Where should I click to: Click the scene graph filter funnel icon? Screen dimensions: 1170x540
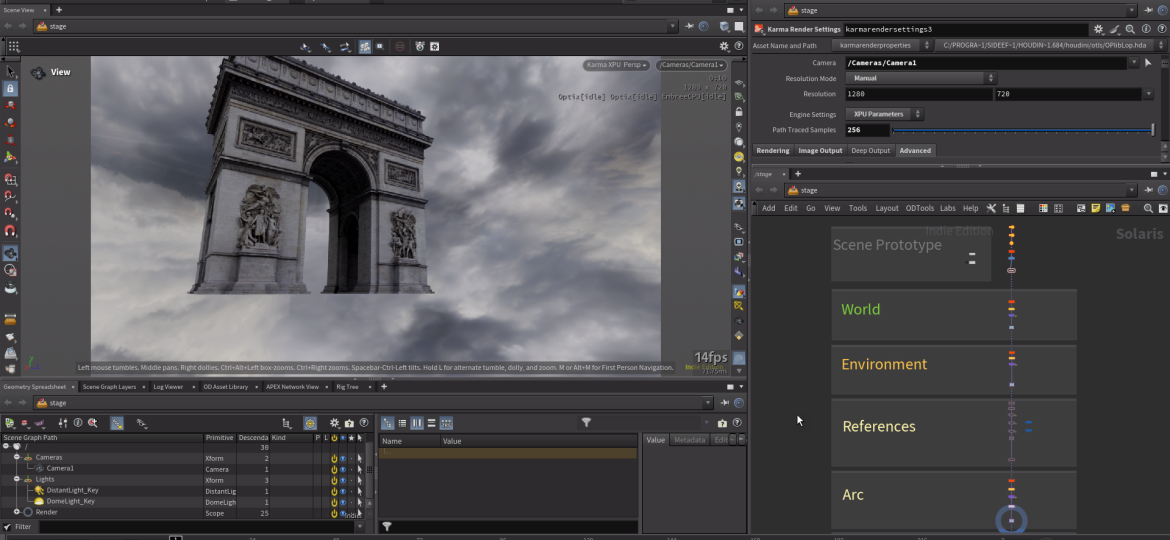point(586,423)
